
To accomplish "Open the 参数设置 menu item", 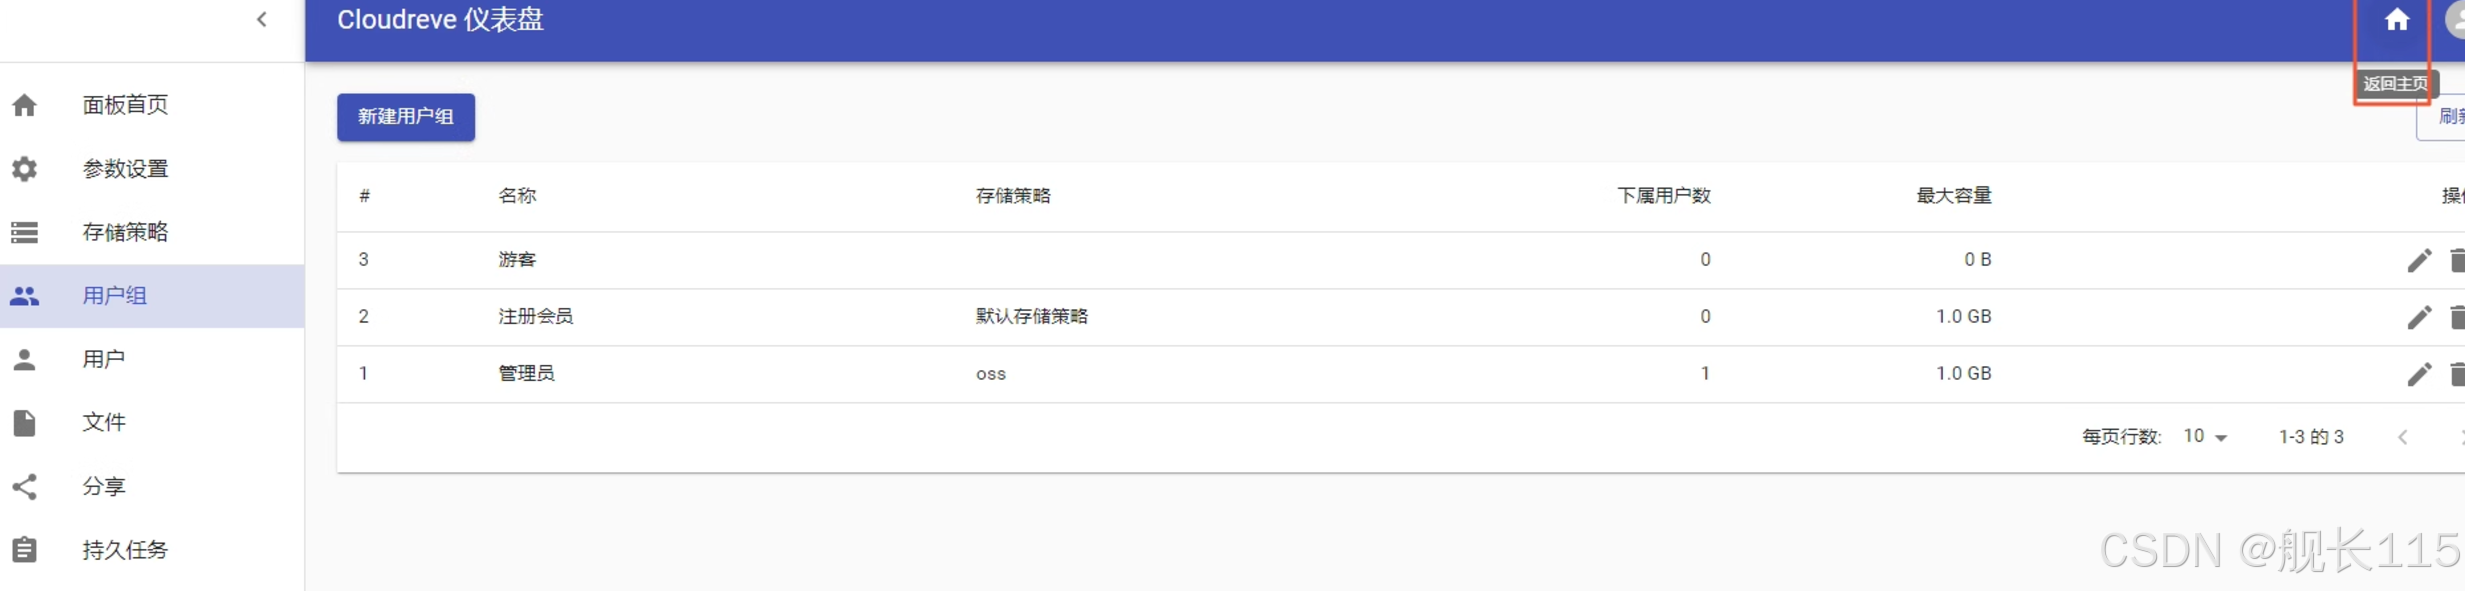I will click(152, 169).
